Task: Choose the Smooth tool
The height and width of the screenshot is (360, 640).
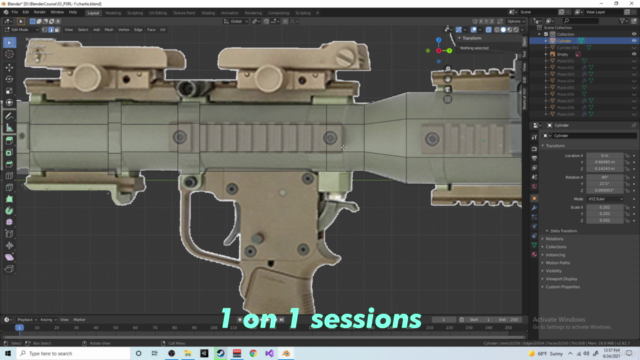Action: 9,222
